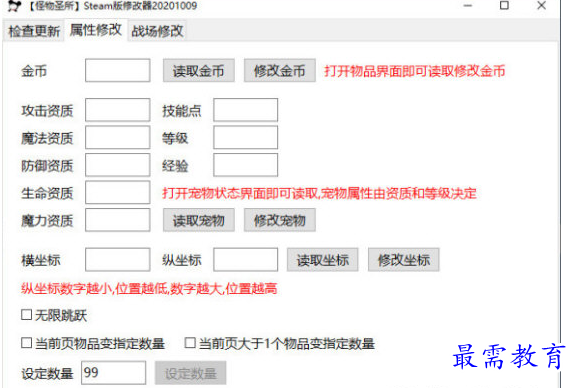This screenshot has height=388, width=574.
Task: Click the 魔力资质 label
Action: [47, 221]
